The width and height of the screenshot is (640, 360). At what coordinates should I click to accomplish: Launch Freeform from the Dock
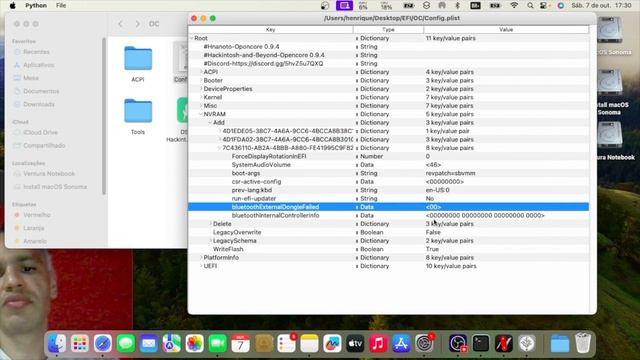(x=332, y=343)
